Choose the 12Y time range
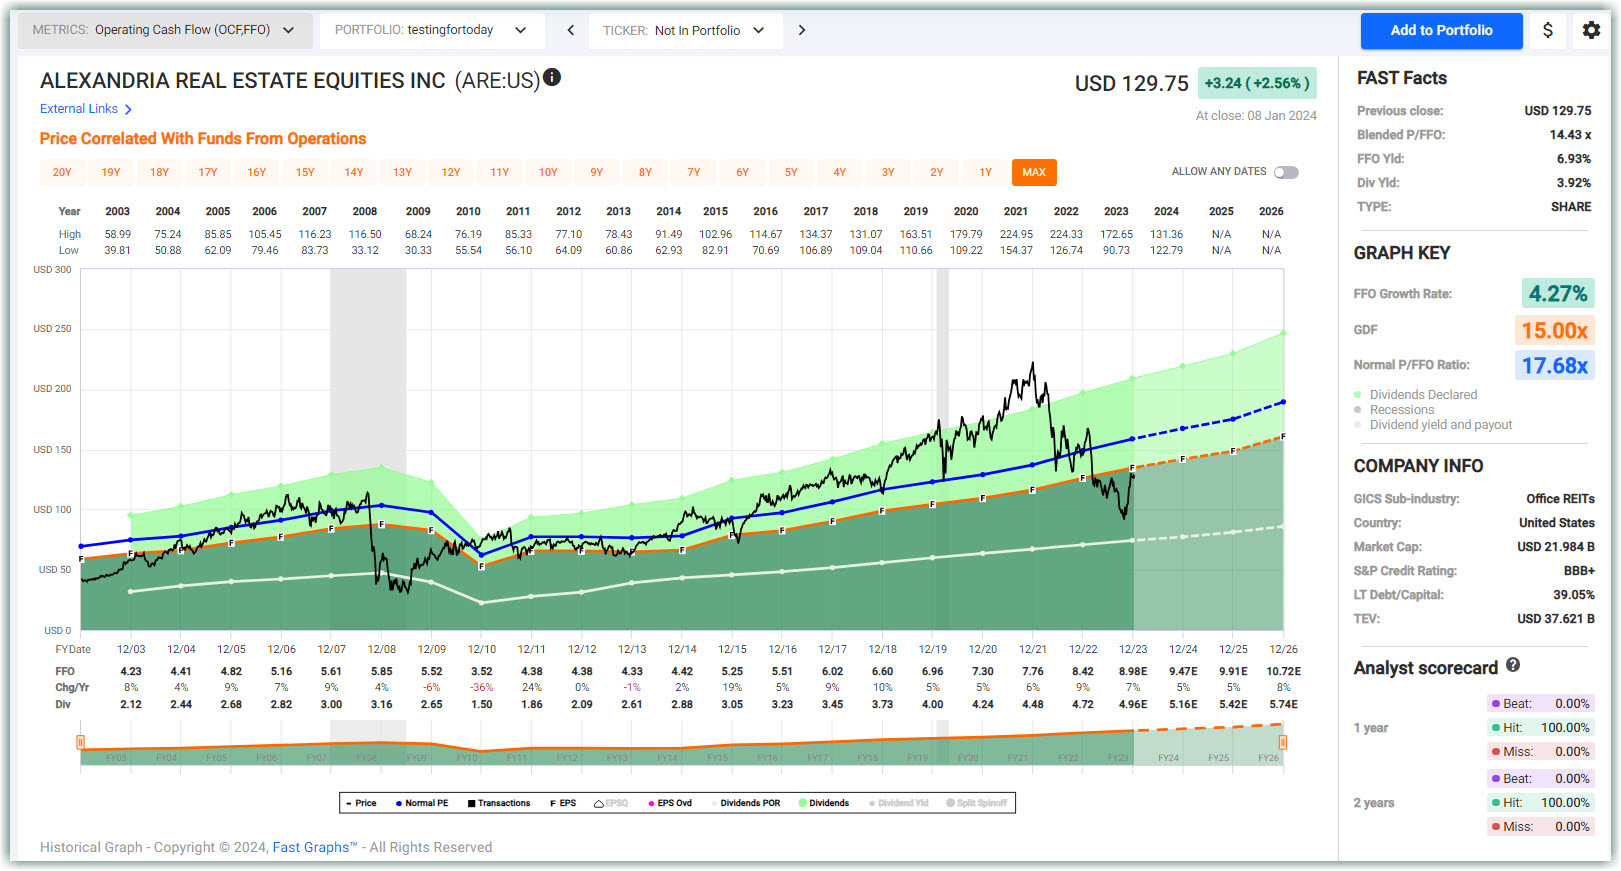 tap(451, 172)
